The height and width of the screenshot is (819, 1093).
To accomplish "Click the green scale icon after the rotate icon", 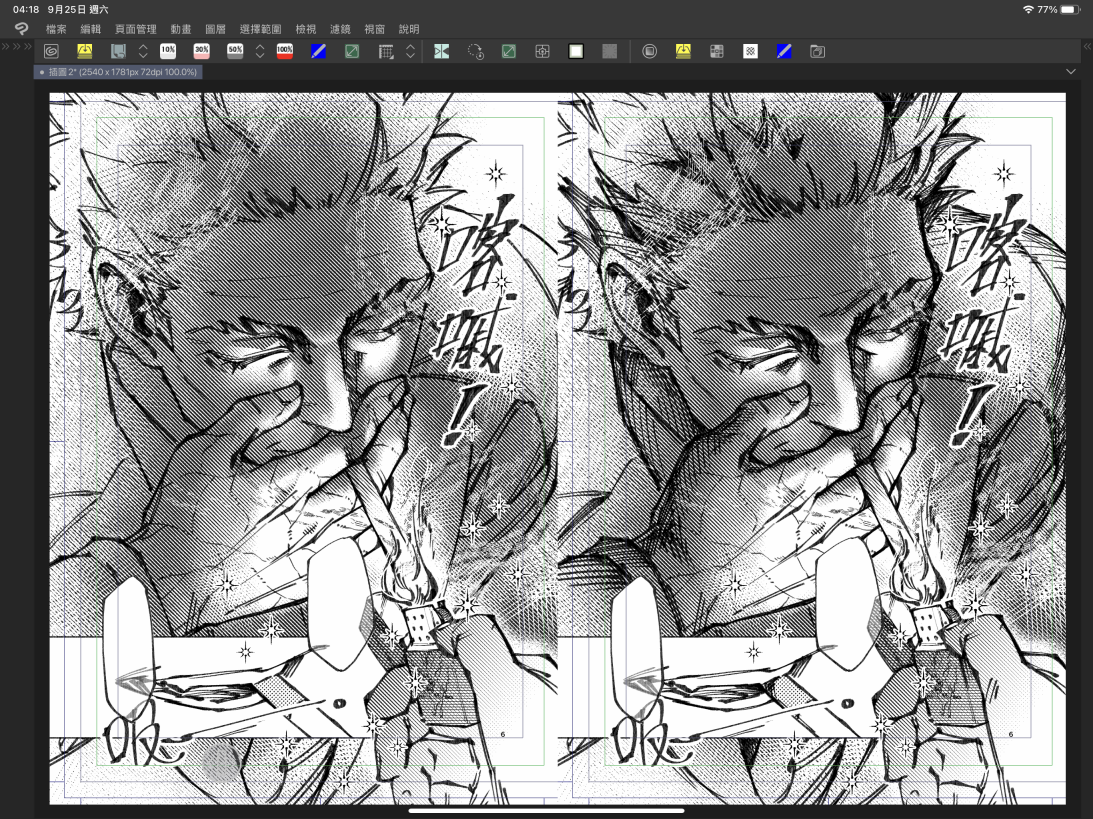I will pos(509,52).
